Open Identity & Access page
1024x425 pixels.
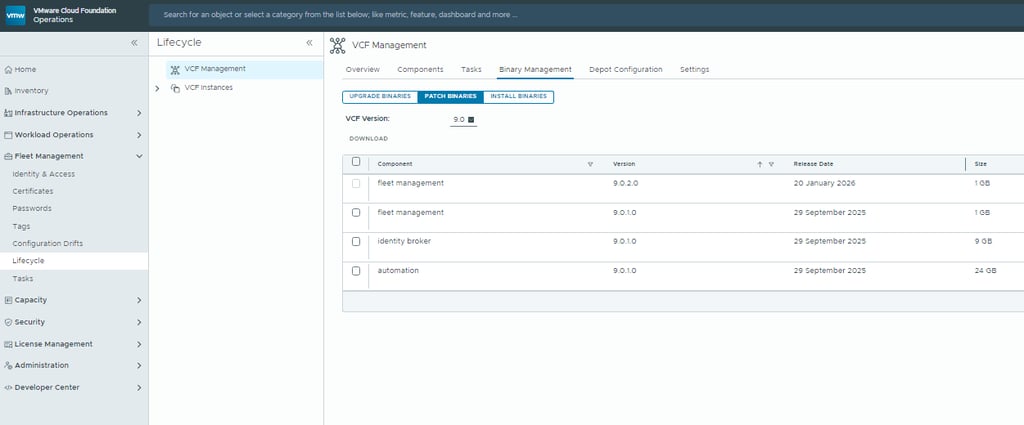(x=44, y=174)
